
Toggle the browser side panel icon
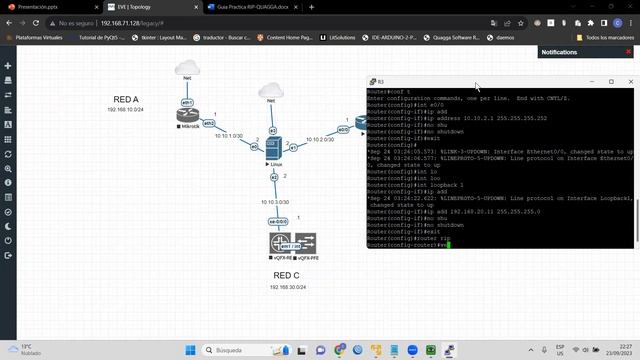tap(604, 23)
